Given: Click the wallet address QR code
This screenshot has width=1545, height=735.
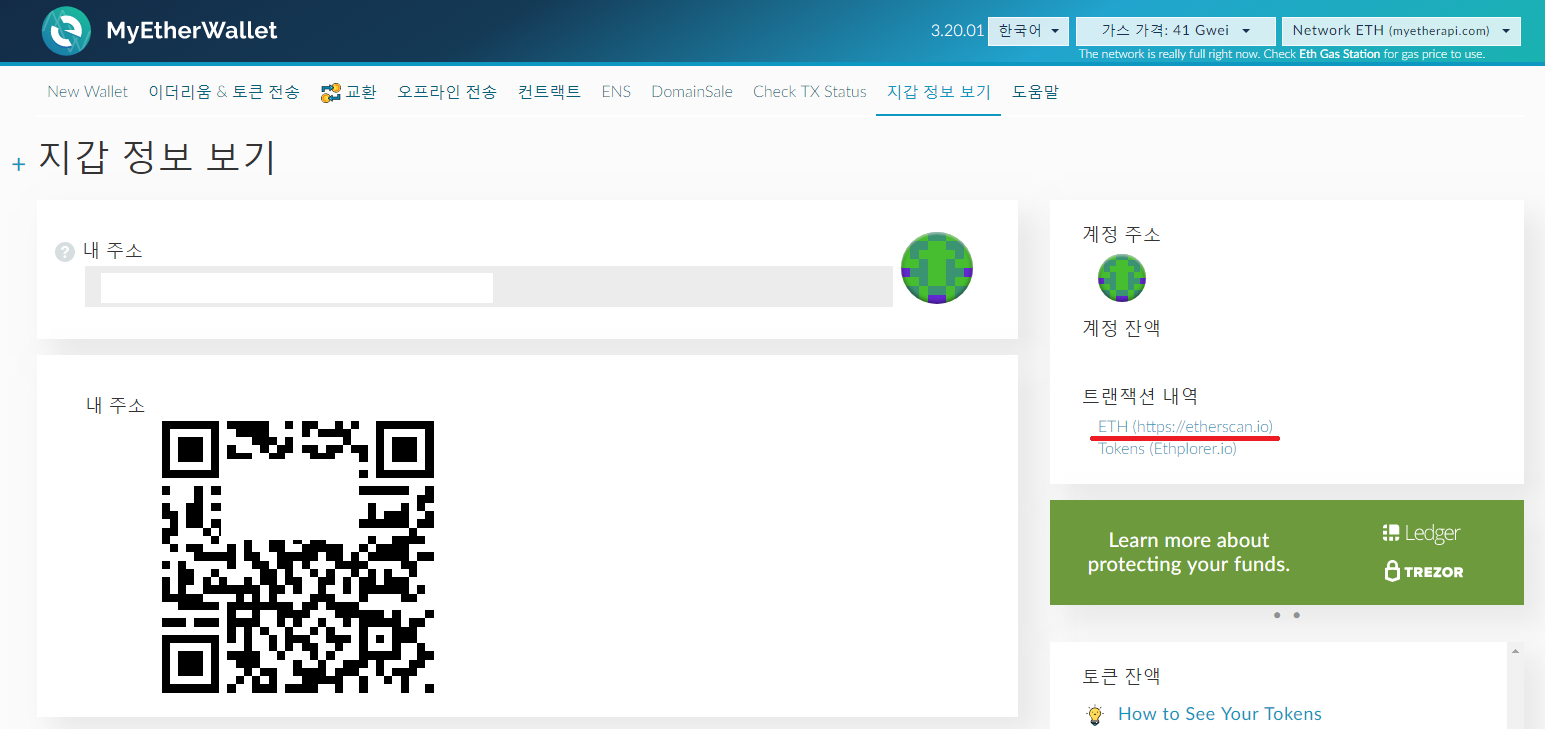Looking at the screenshot, I should pyautogui.click(x=298, y=557).
